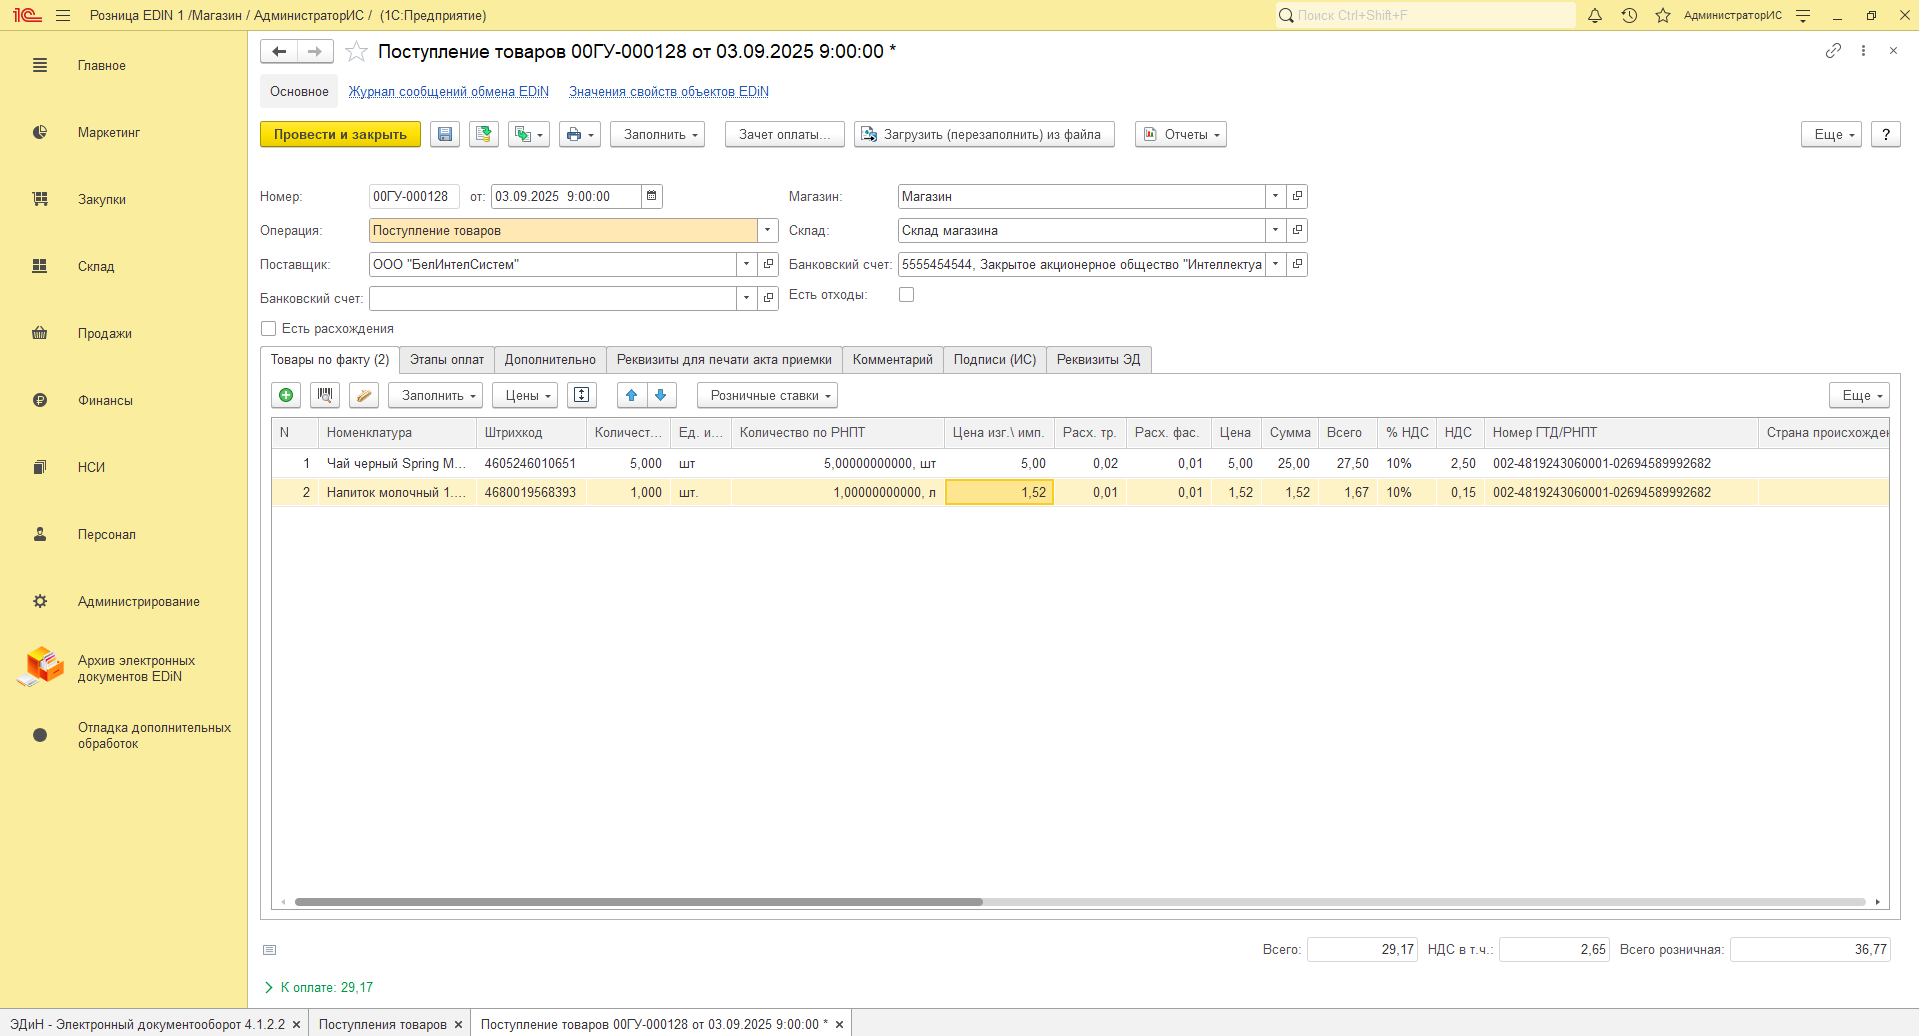Enable the 'Есть расхождения' checkbox
The height and width of the screenshot is (1036, 1919).
pos(269,329)
